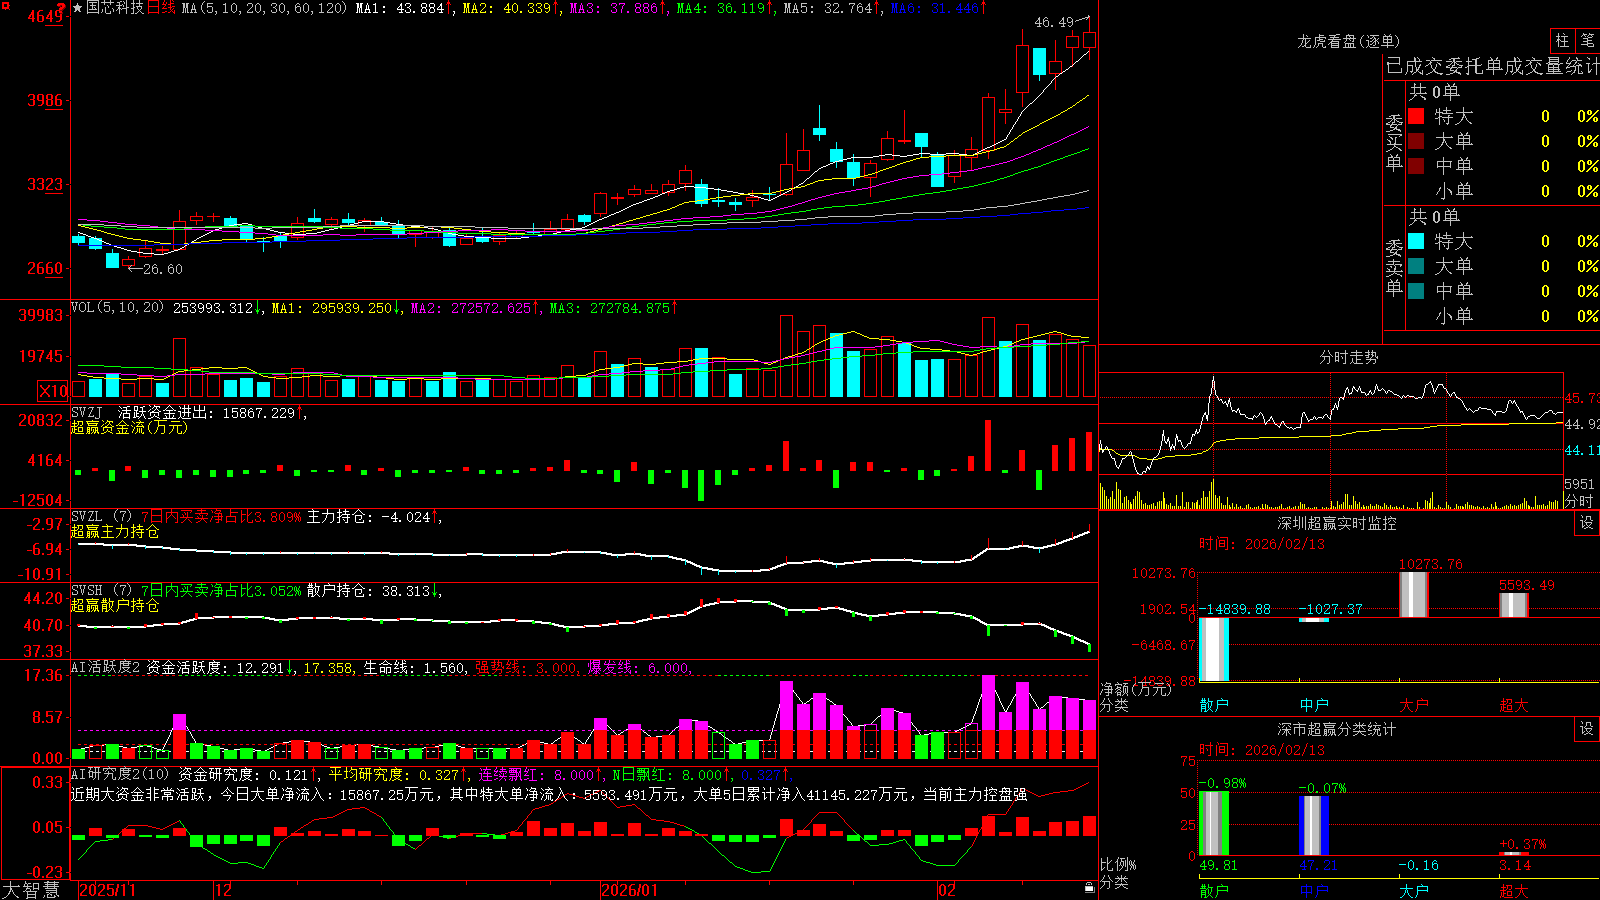The height and width of the screenshot is (900, 1600).
Task: Click the 大智慧 logo at bottom left
Action: pyautogui.click(x=31, y=890)
